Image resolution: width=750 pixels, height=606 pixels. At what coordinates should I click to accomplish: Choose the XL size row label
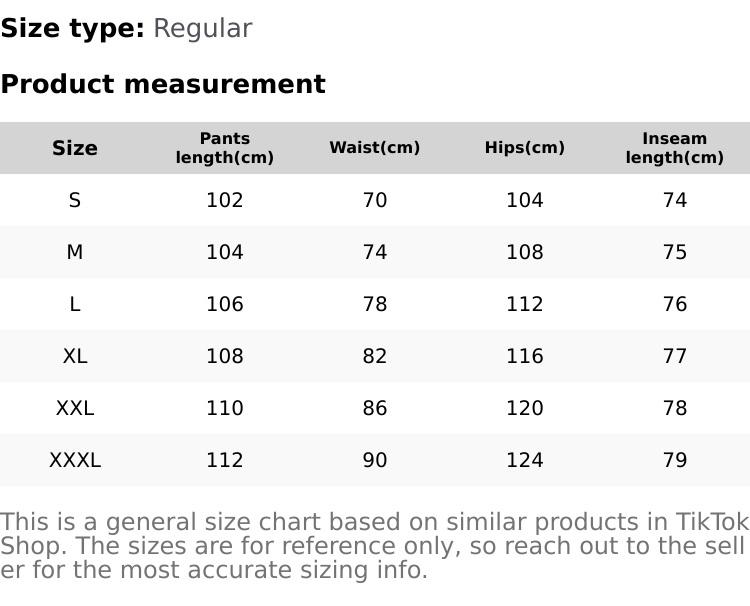click(x=75, y=356)
